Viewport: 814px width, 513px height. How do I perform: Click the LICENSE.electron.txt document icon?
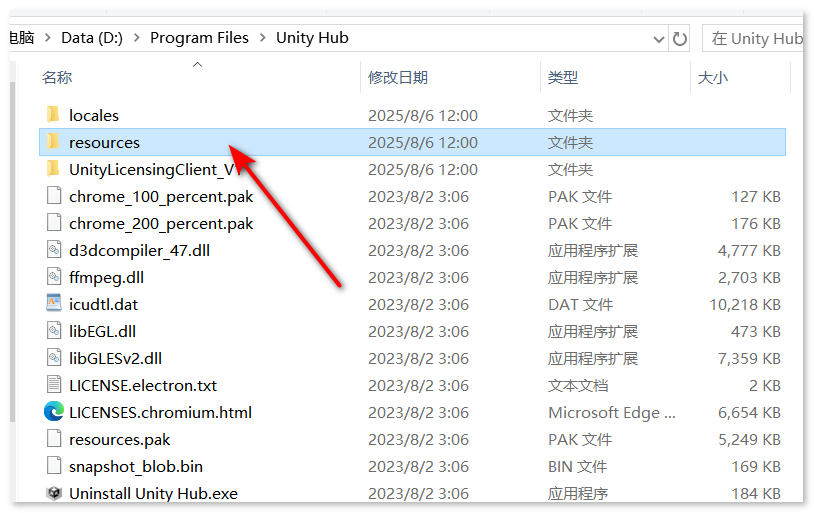coord(54,385)
